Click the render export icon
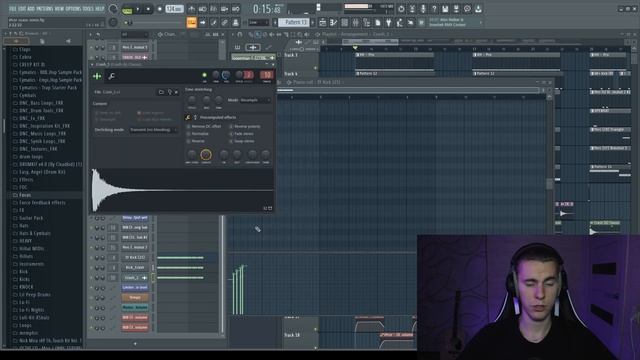The width and height of the screenshot is (640, 360). [456, 9]
